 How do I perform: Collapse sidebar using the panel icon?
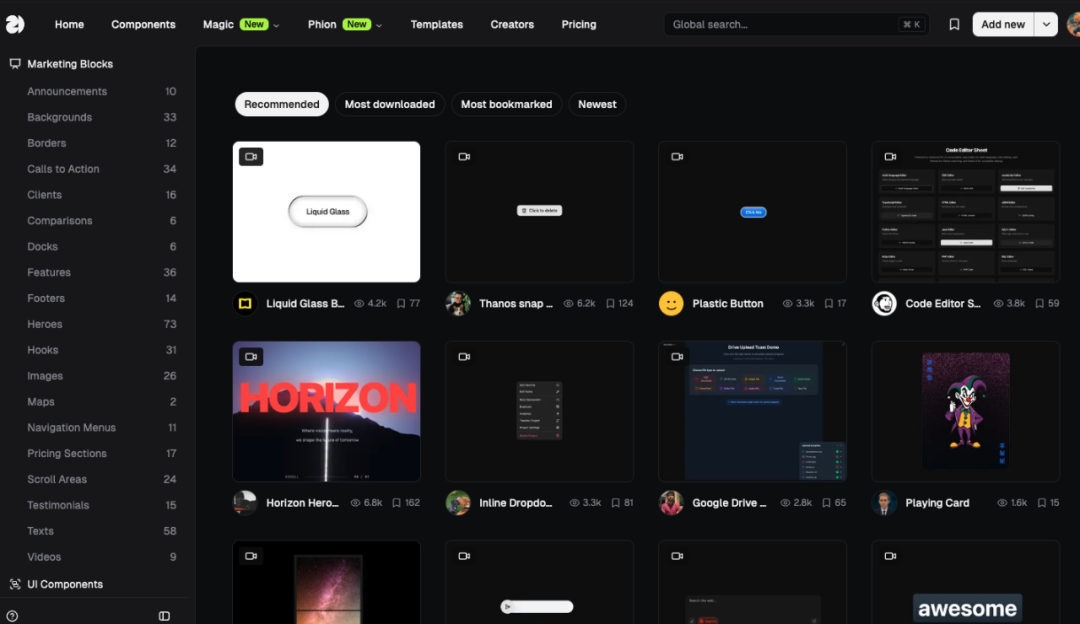point(164,616)
